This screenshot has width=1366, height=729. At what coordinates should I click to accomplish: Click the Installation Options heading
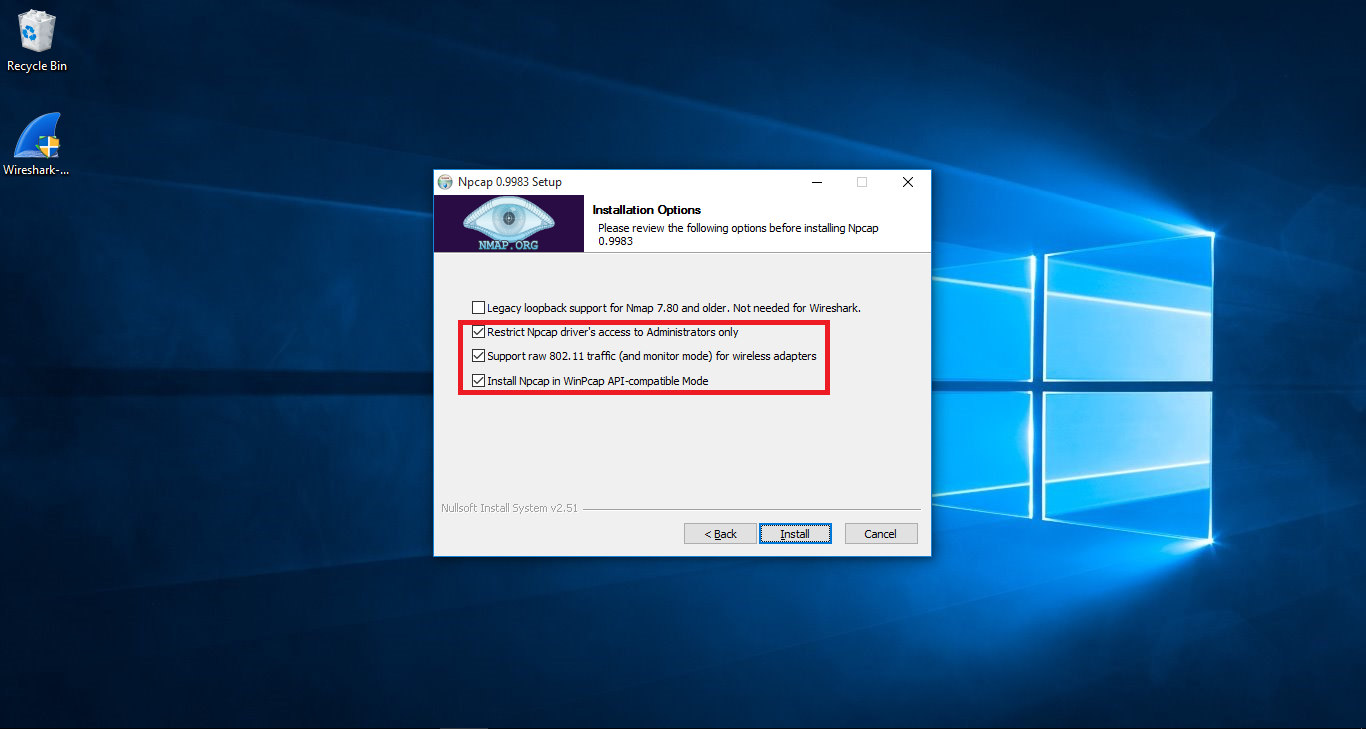(x=647, y=210)
